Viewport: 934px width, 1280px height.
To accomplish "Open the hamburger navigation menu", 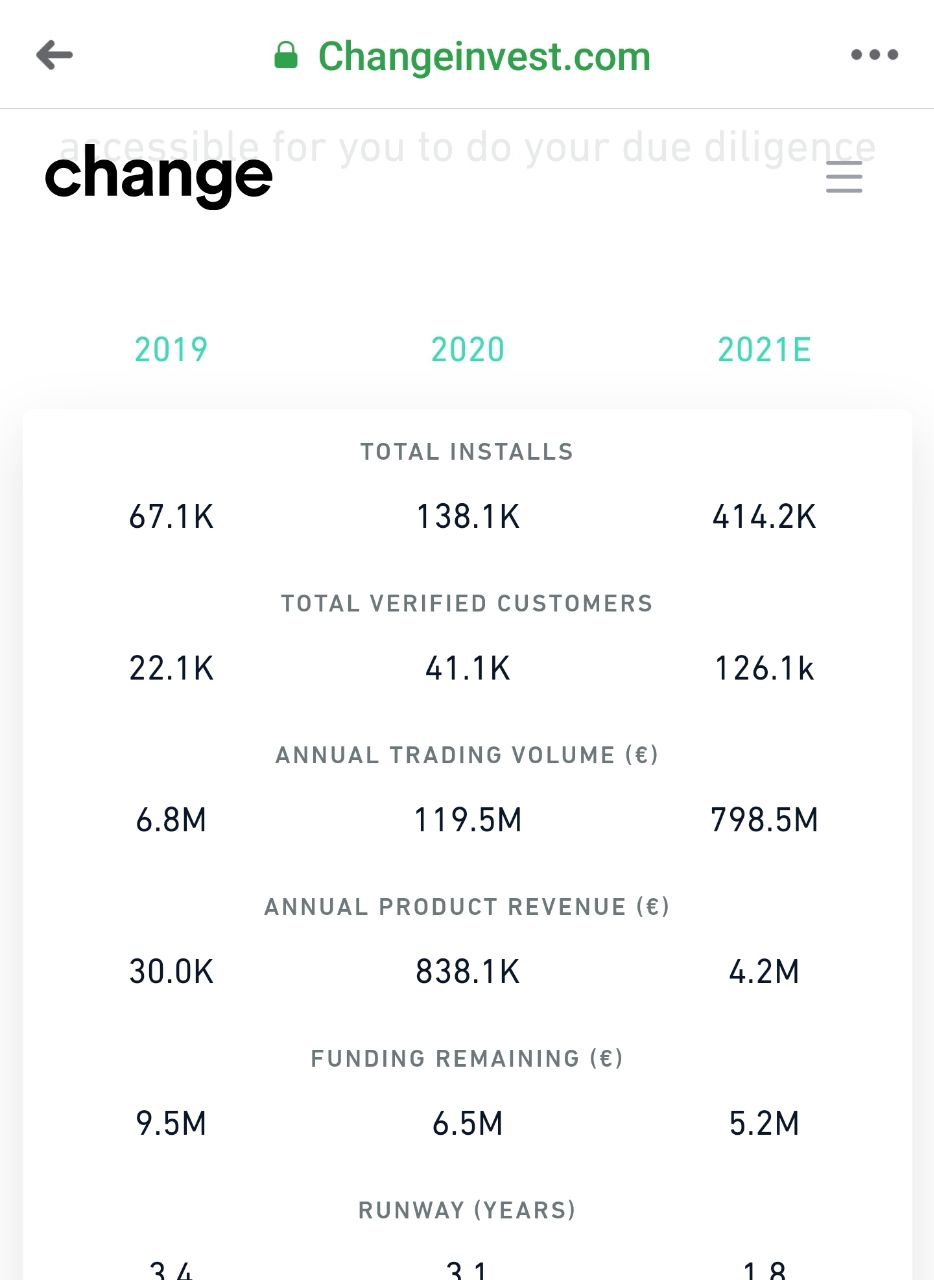I will (844, 179).
